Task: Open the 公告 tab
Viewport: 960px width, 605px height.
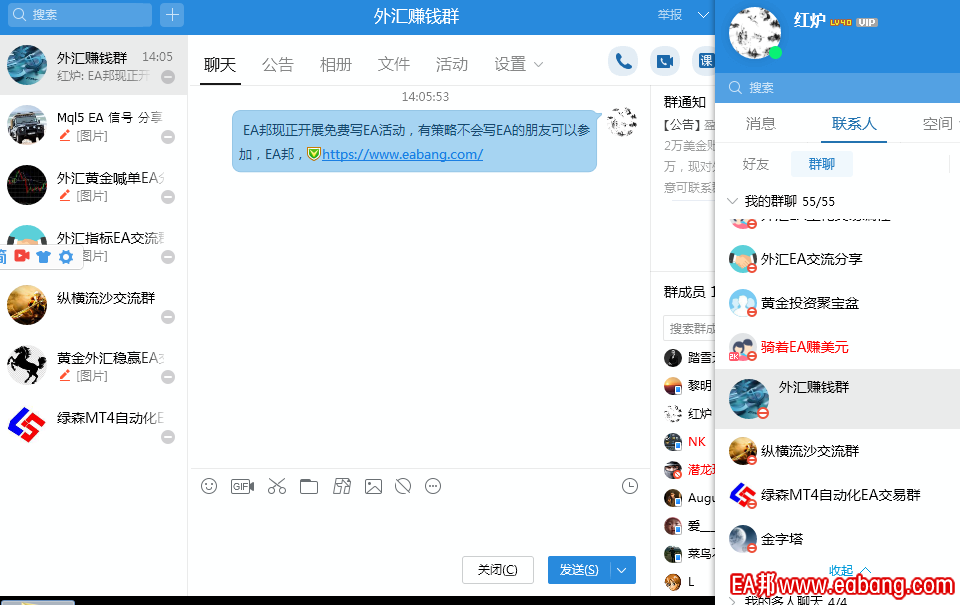Action: pyautogui.click(x=278, y=64)
